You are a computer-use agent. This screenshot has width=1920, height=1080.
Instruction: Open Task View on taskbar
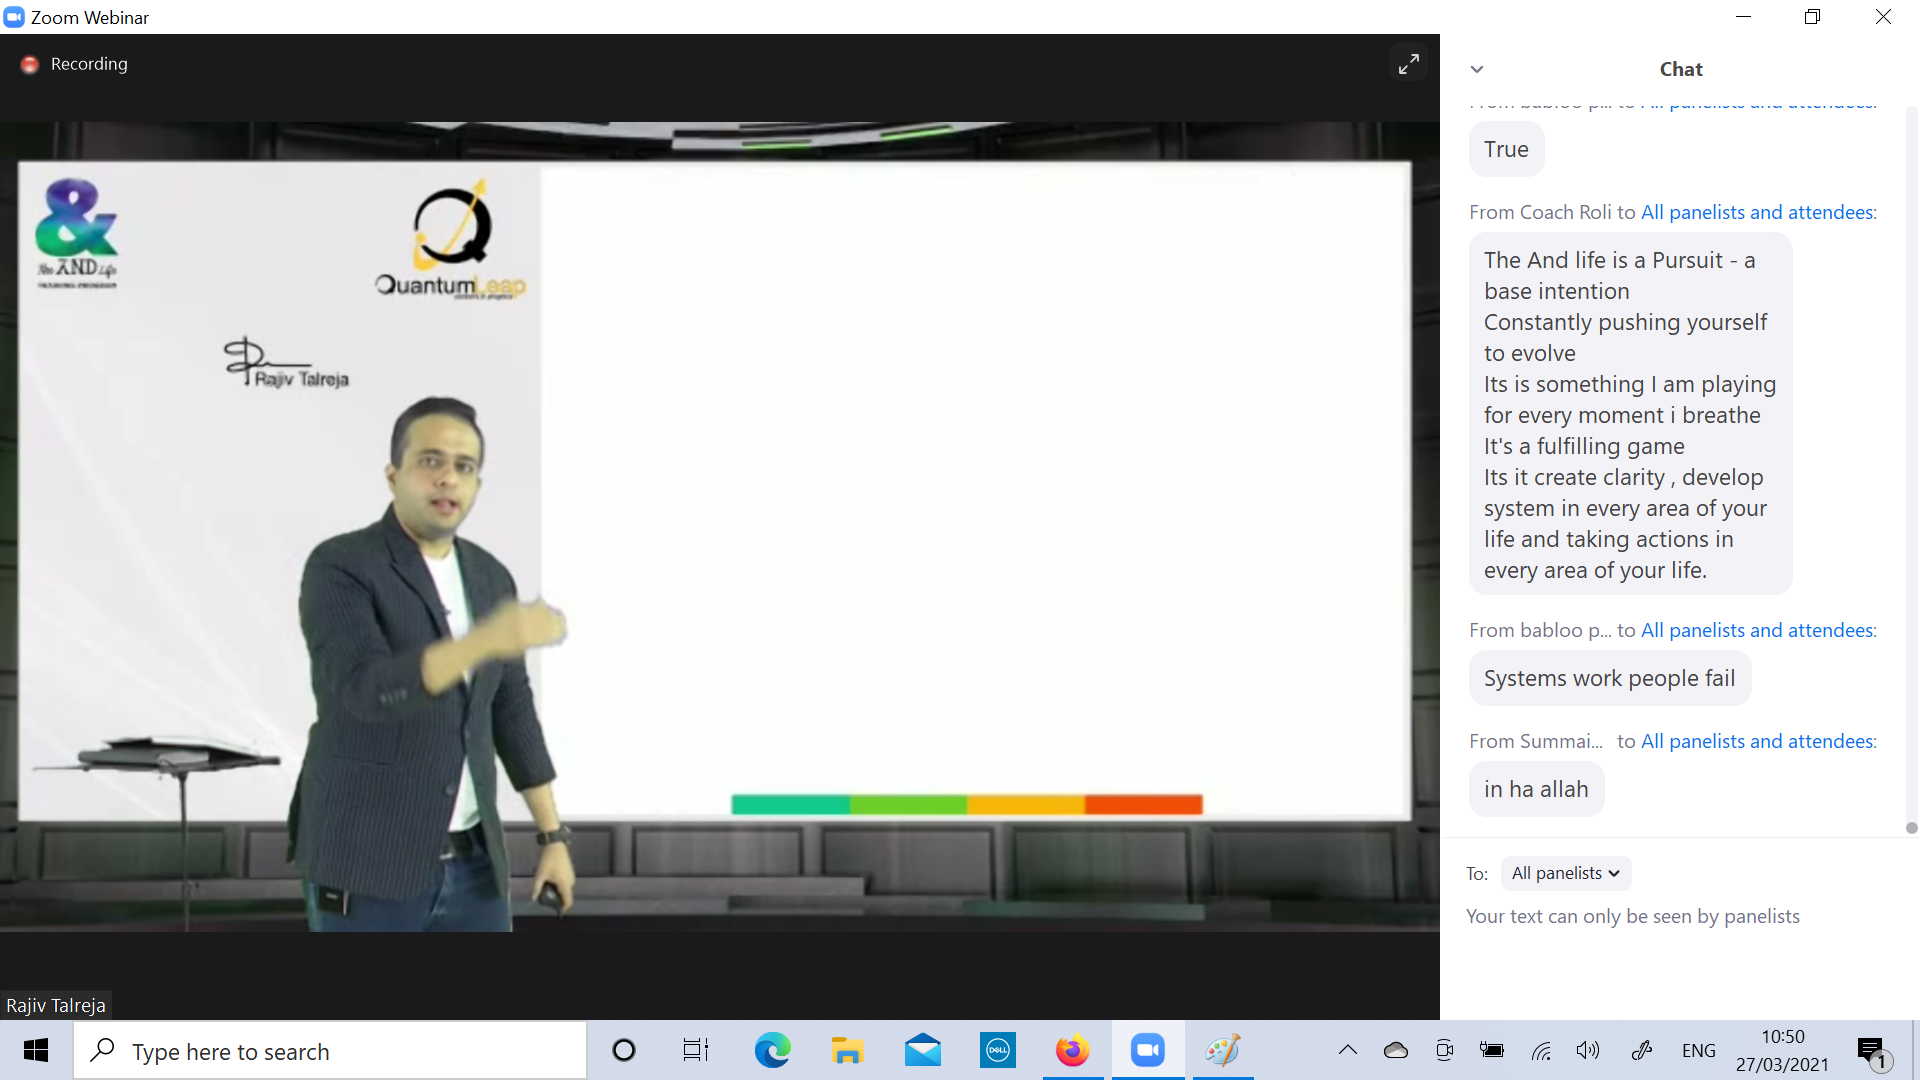[x=695, y=1050]
